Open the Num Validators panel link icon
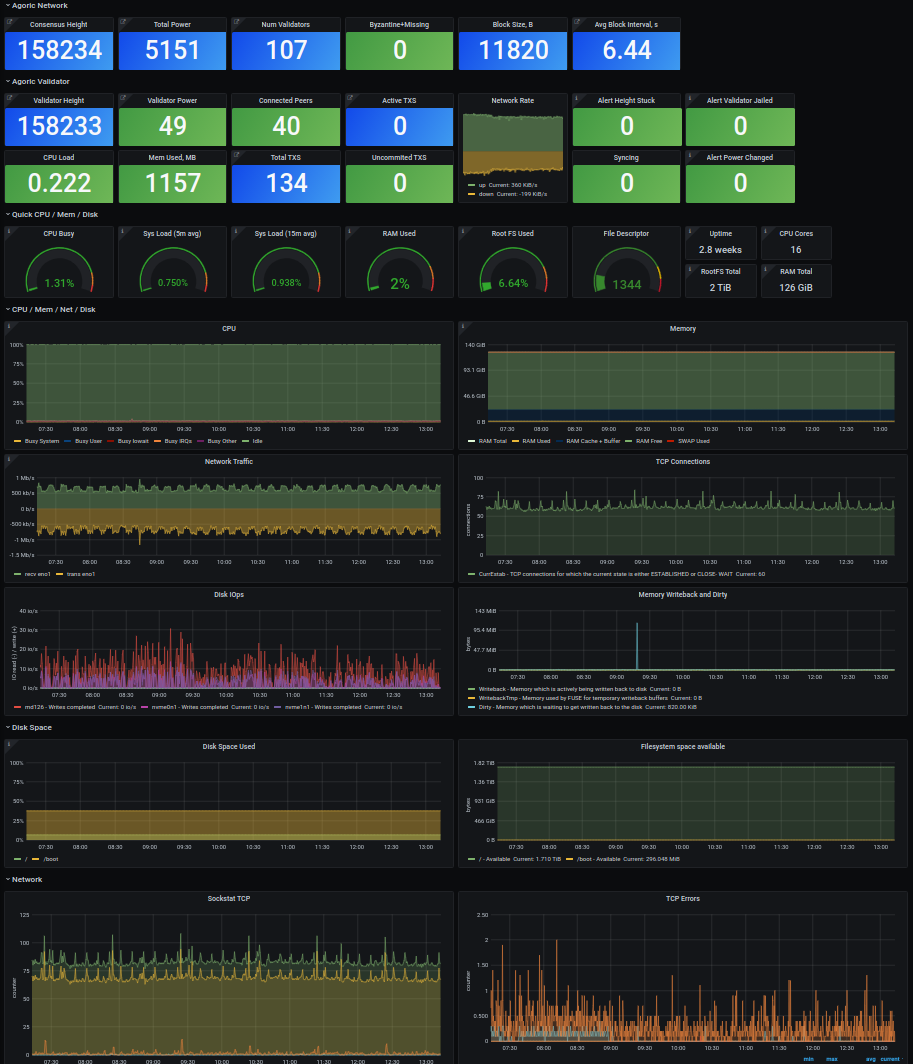 point(237,22)
